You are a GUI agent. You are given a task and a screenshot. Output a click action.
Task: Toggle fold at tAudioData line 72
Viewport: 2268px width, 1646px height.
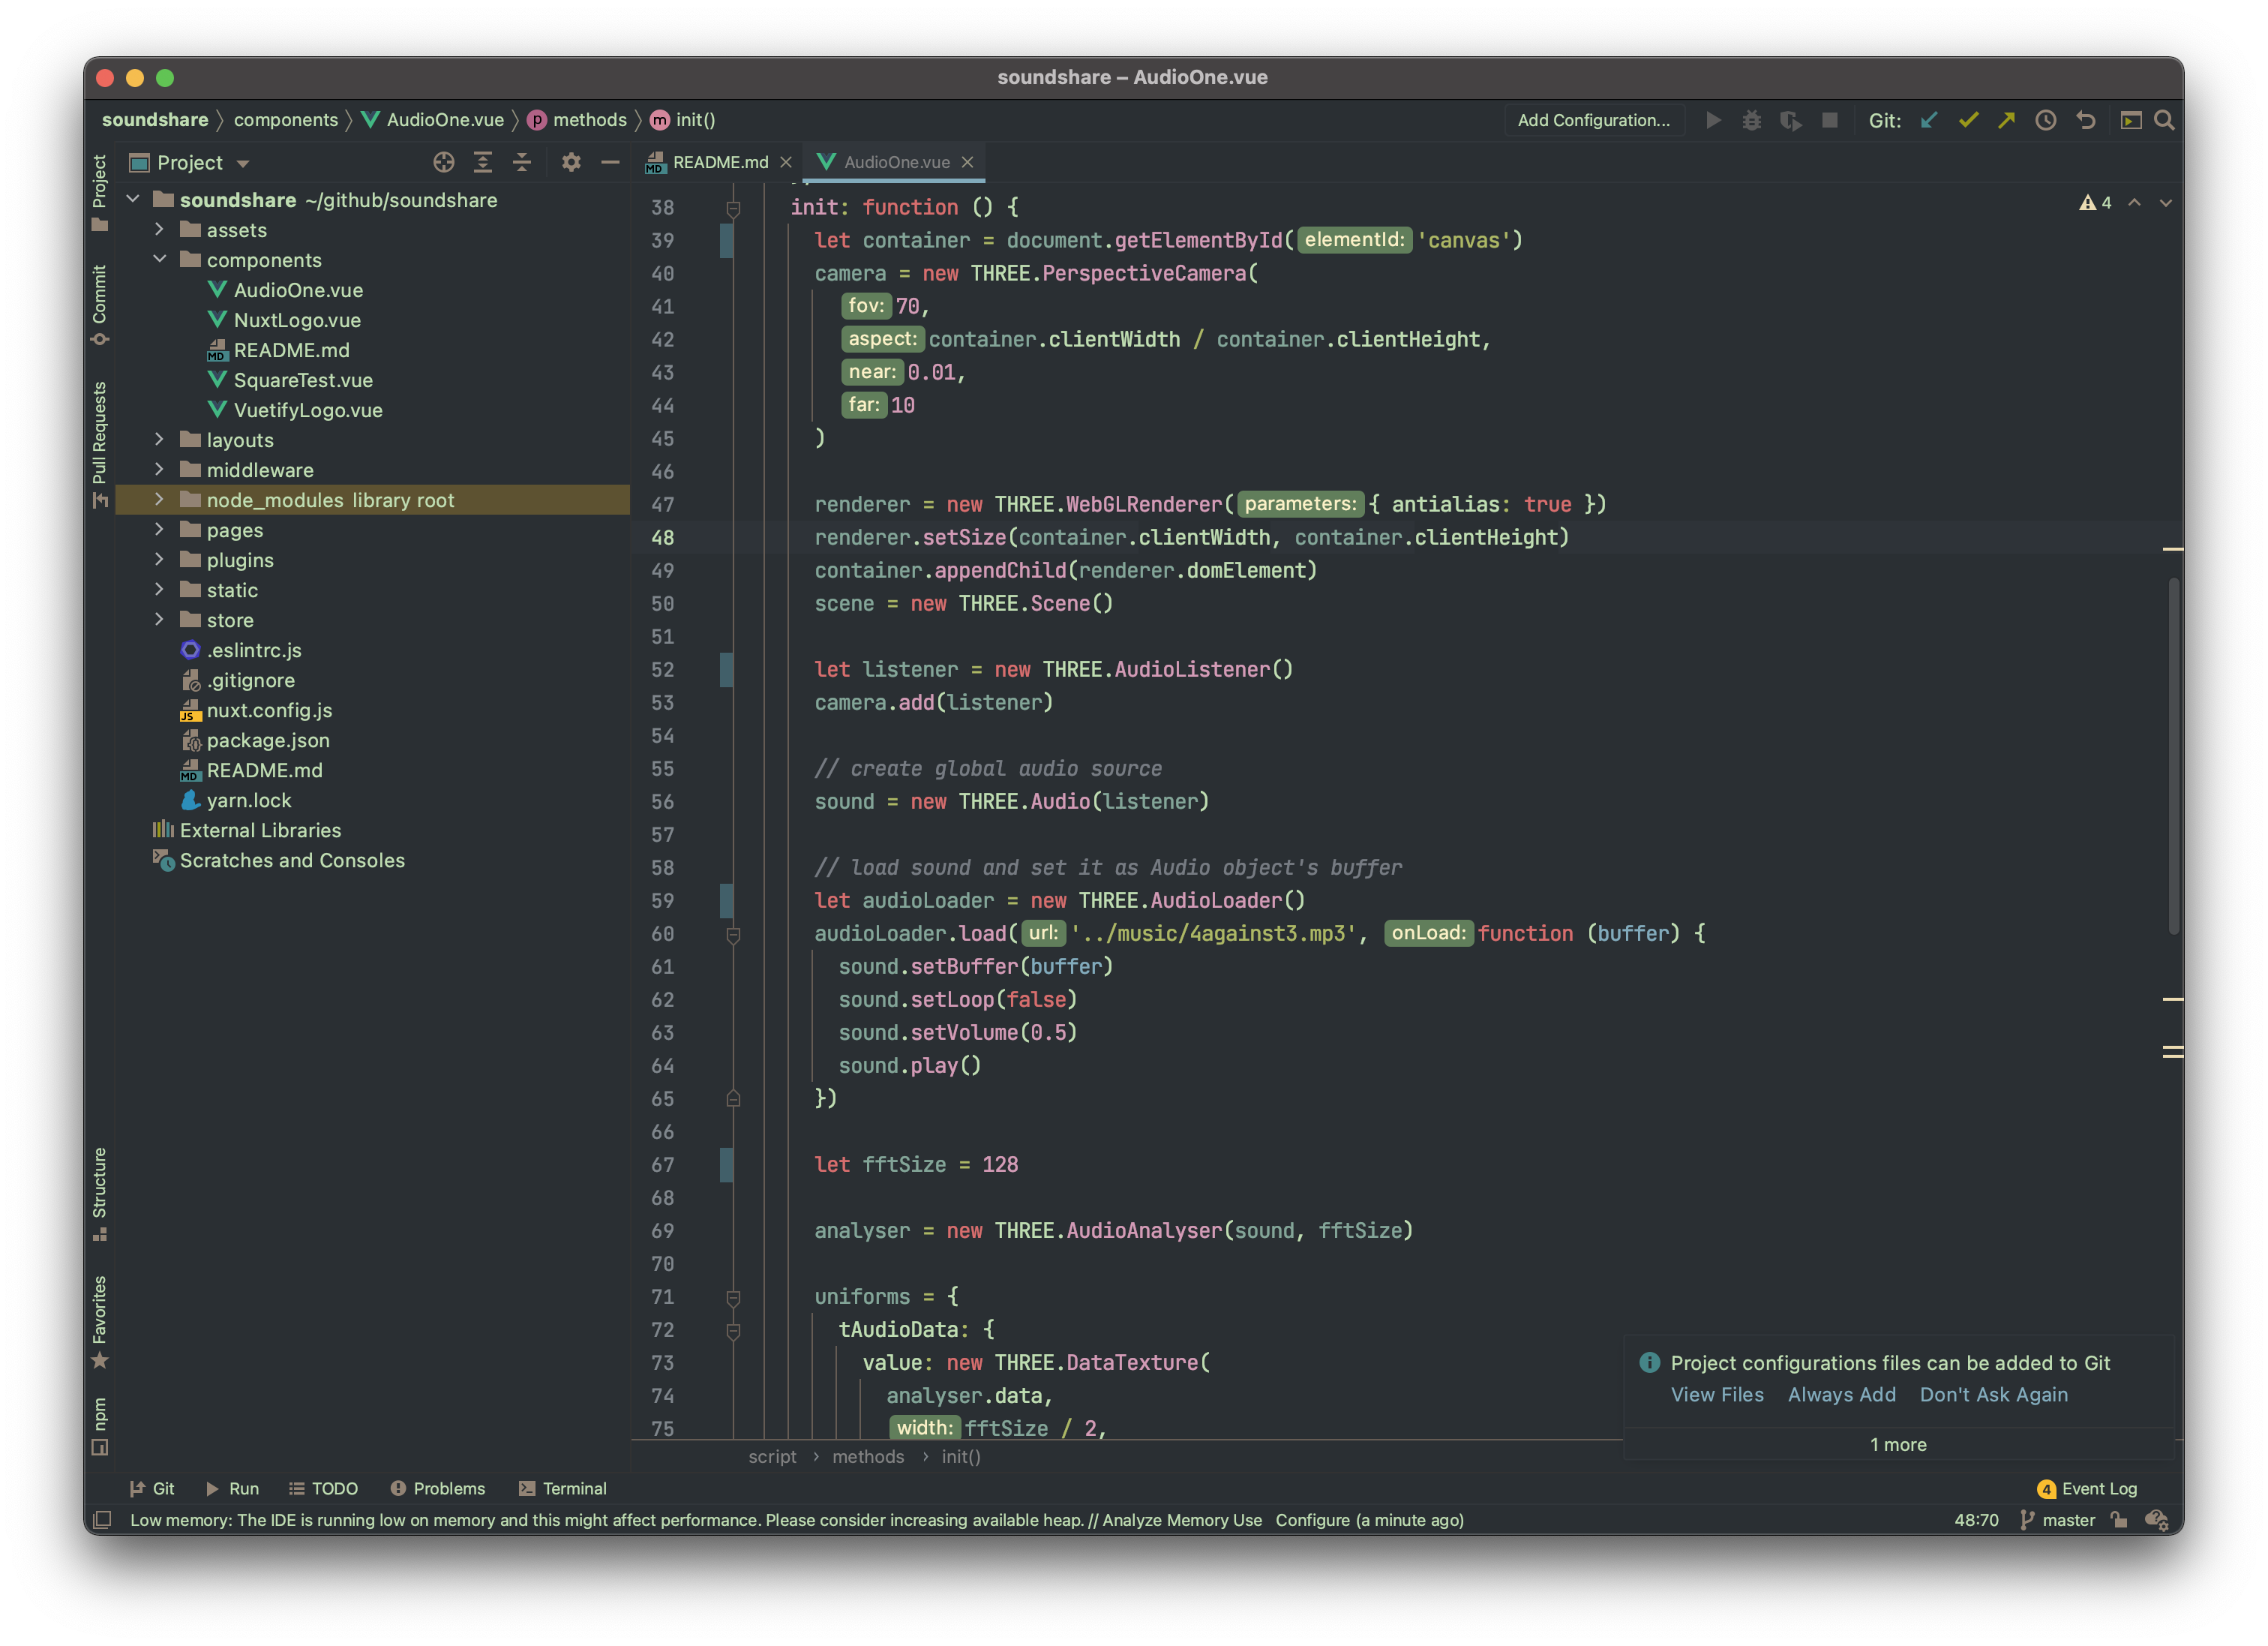coord(733,1330)
